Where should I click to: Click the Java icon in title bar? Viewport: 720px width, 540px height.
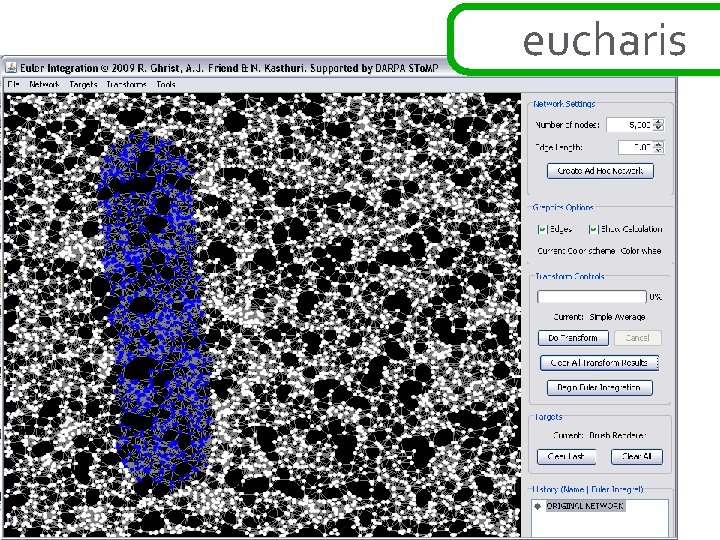tap(11, 68)
